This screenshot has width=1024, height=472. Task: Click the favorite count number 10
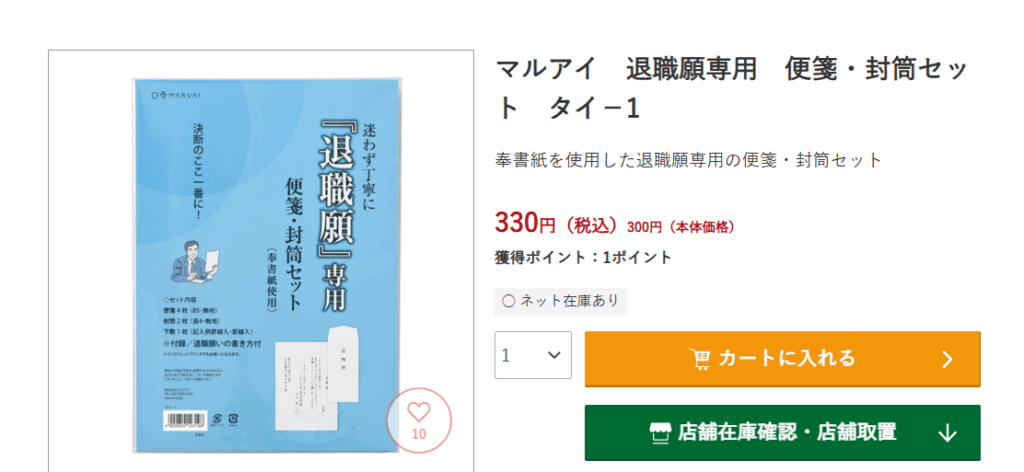click(x=419, y=434)
